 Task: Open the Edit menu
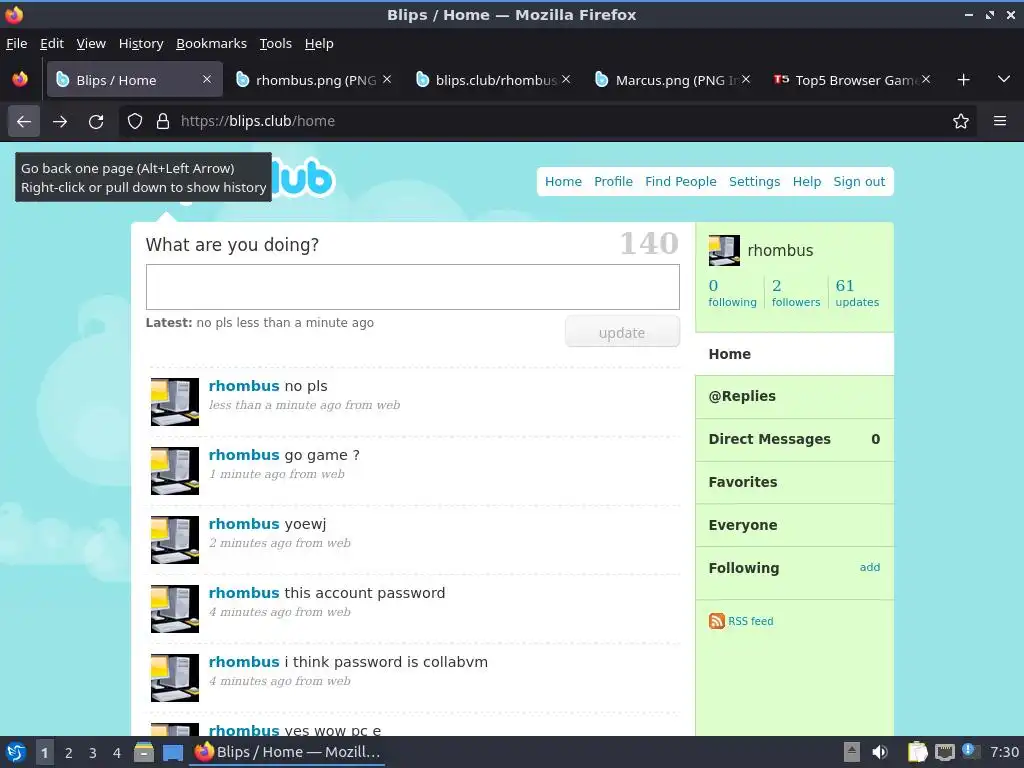pos(52,44)
